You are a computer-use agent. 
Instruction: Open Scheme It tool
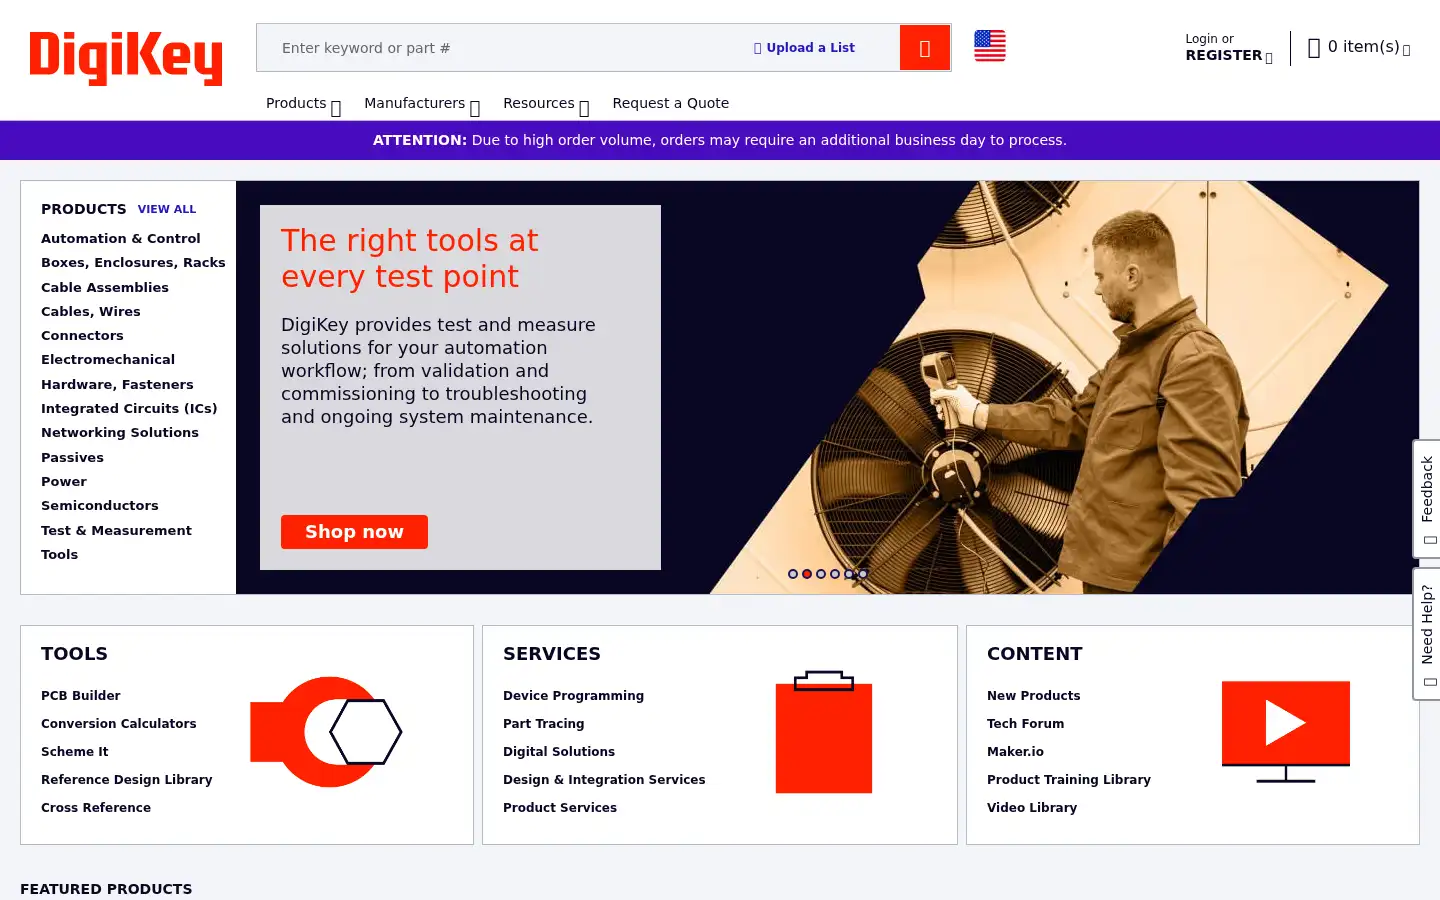(75, 752)
